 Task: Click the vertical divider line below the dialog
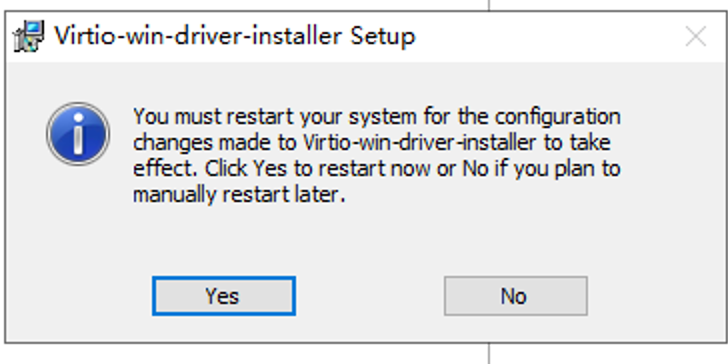point(489,354)
